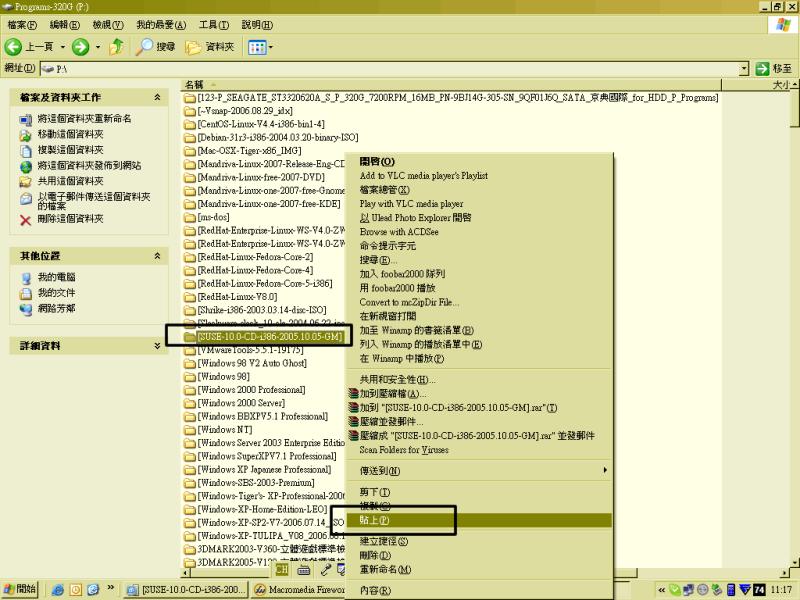800x600 pixels.
Task: Click the blue inverted triangle tray icon
Action: [745, 590]
